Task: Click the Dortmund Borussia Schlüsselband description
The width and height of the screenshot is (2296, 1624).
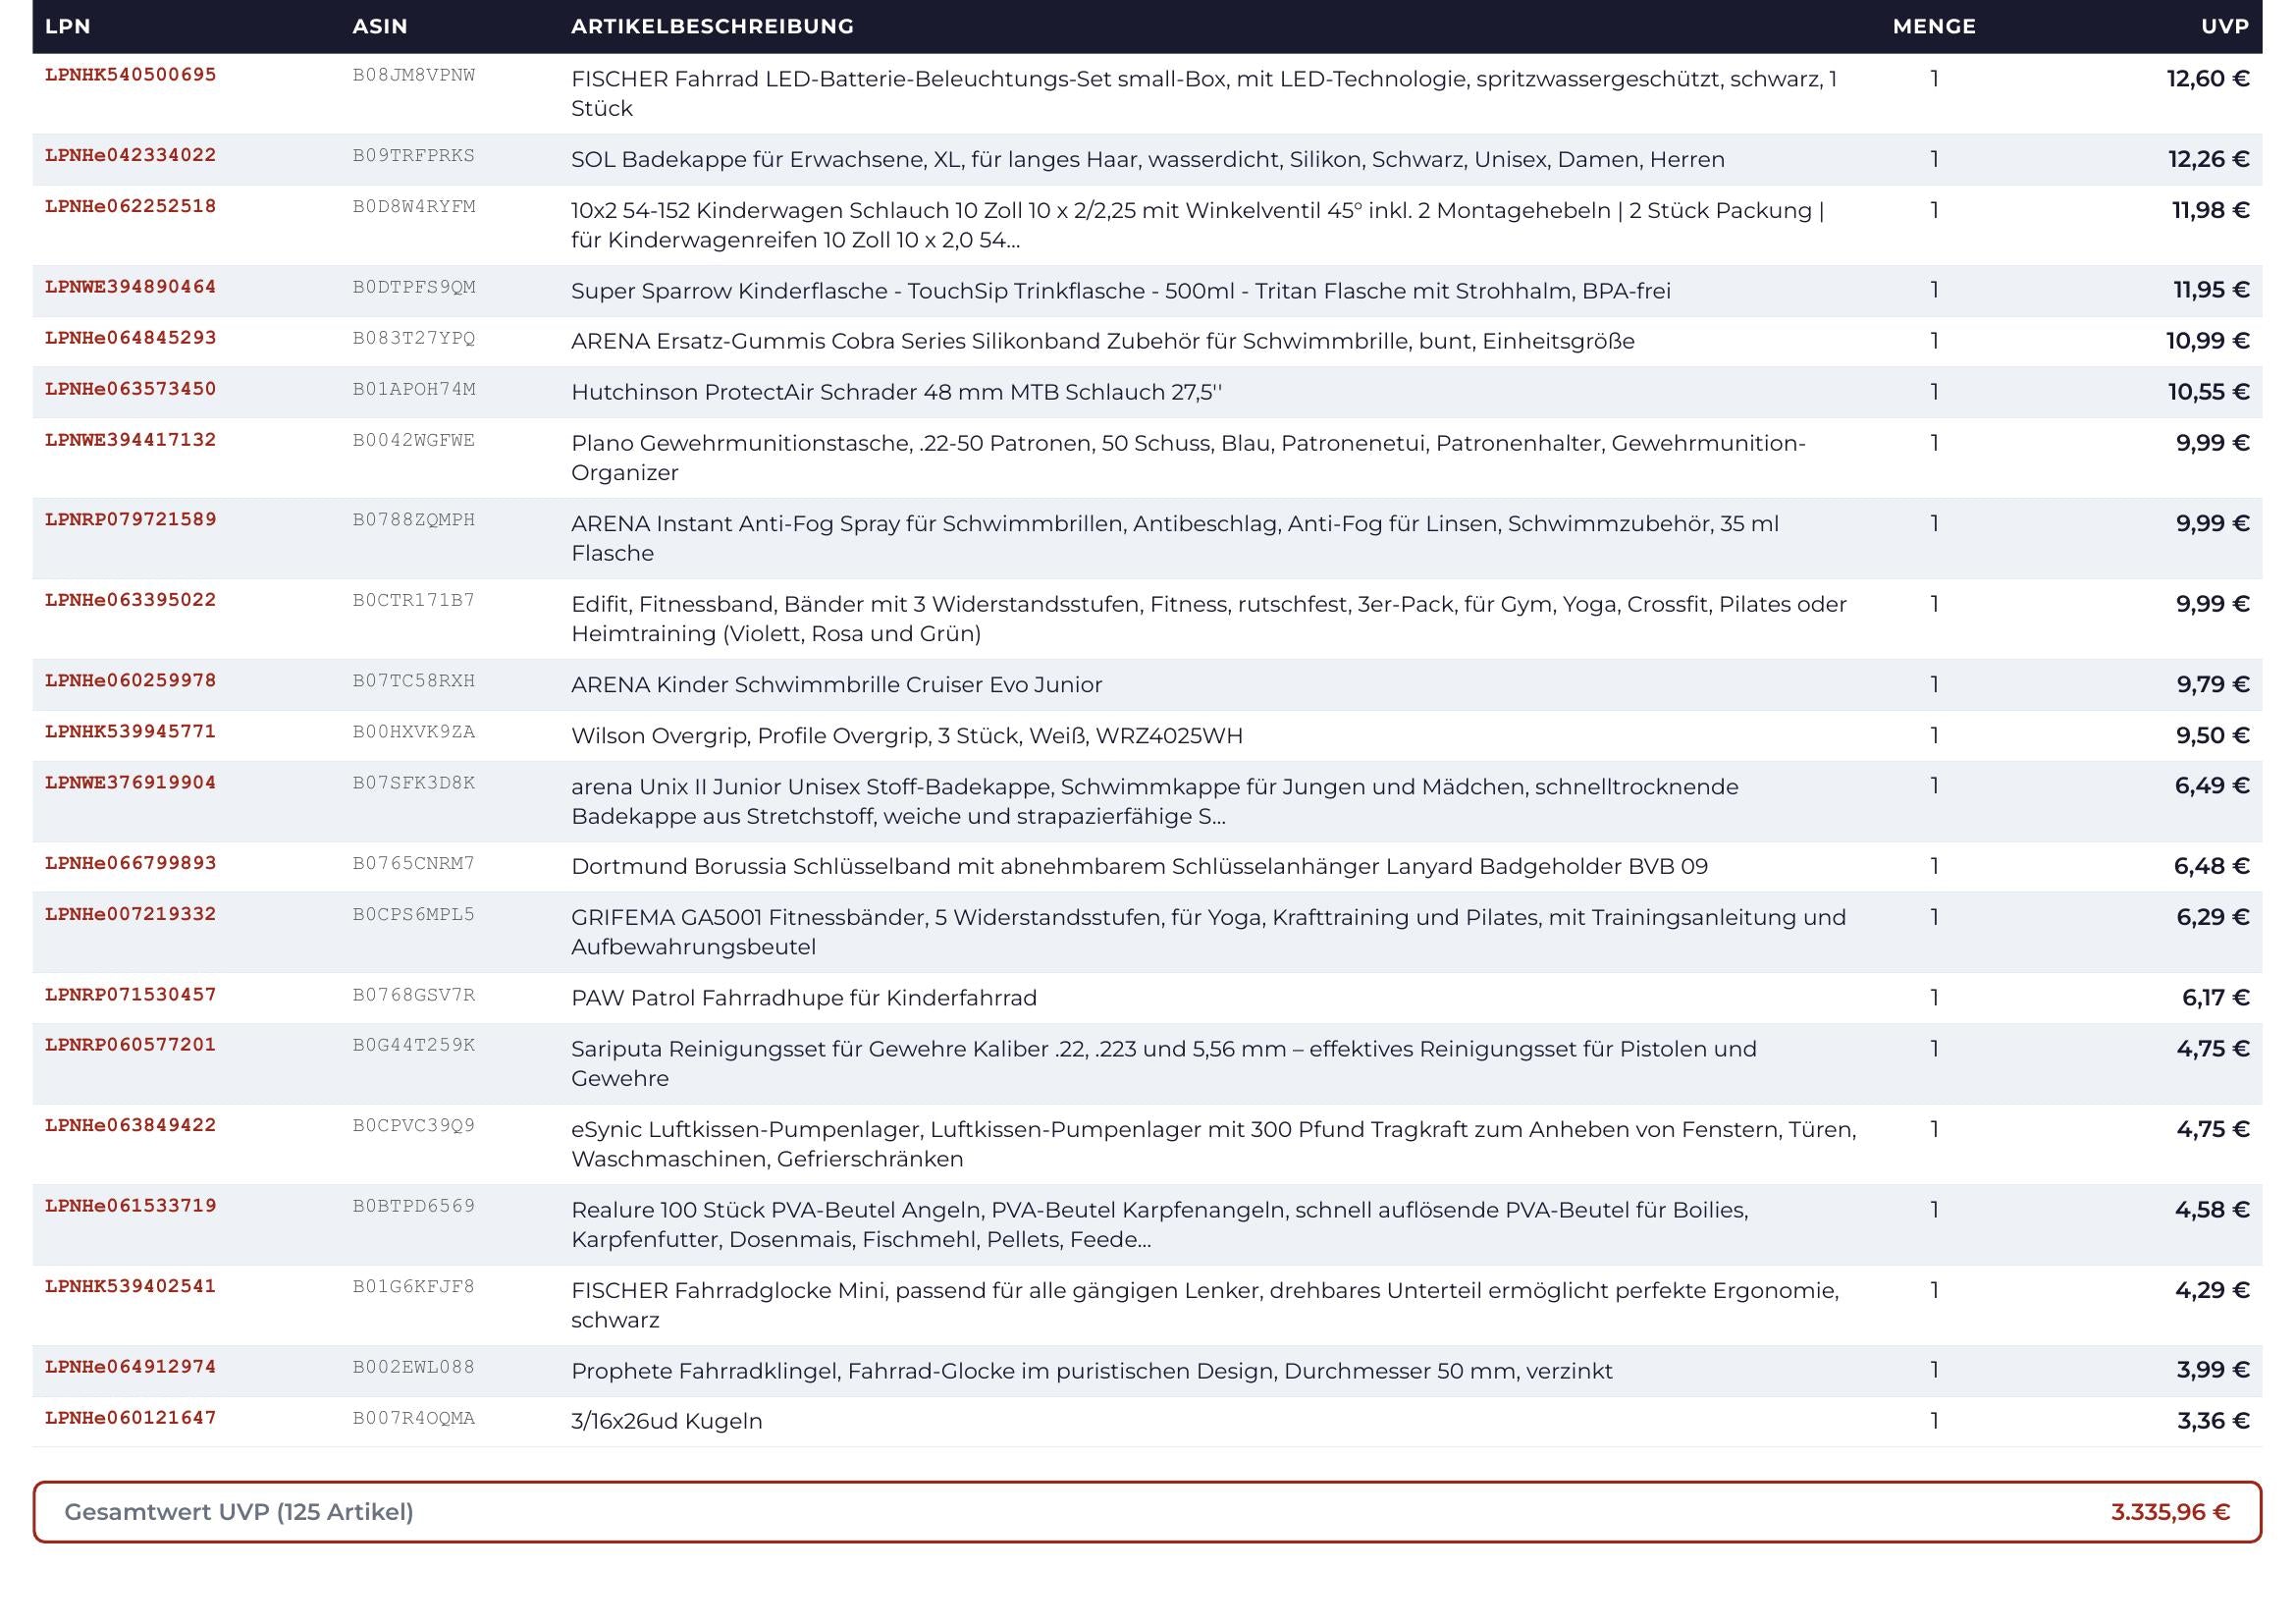Action: coord(1140,867)
